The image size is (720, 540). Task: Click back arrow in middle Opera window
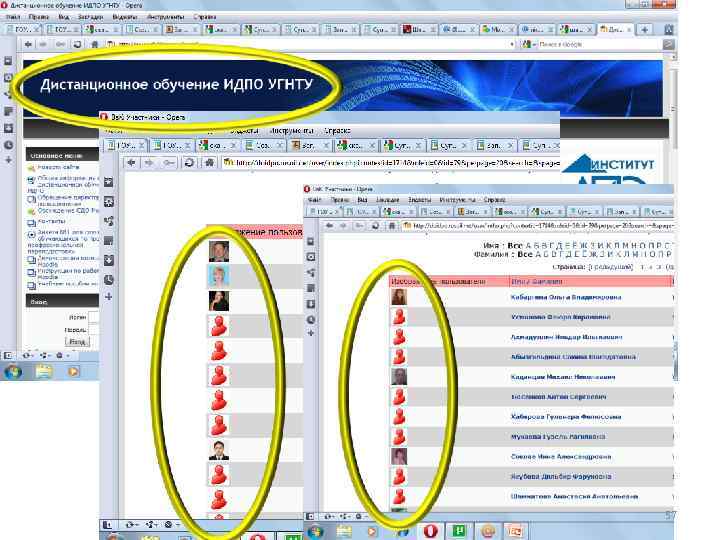tap(131, 163)
